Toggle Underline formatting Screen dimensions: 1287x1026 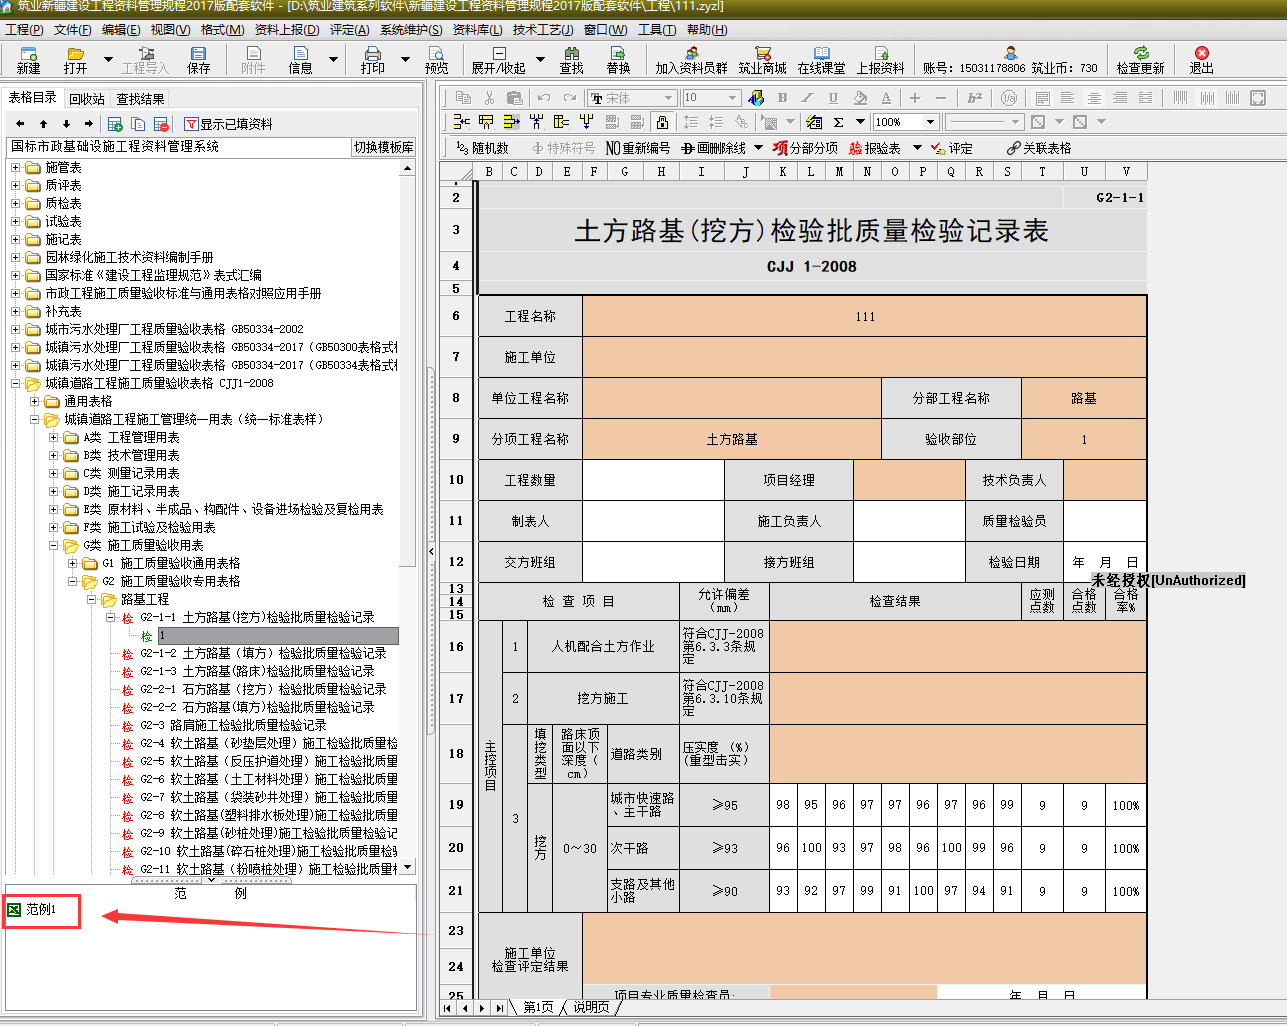833,98
